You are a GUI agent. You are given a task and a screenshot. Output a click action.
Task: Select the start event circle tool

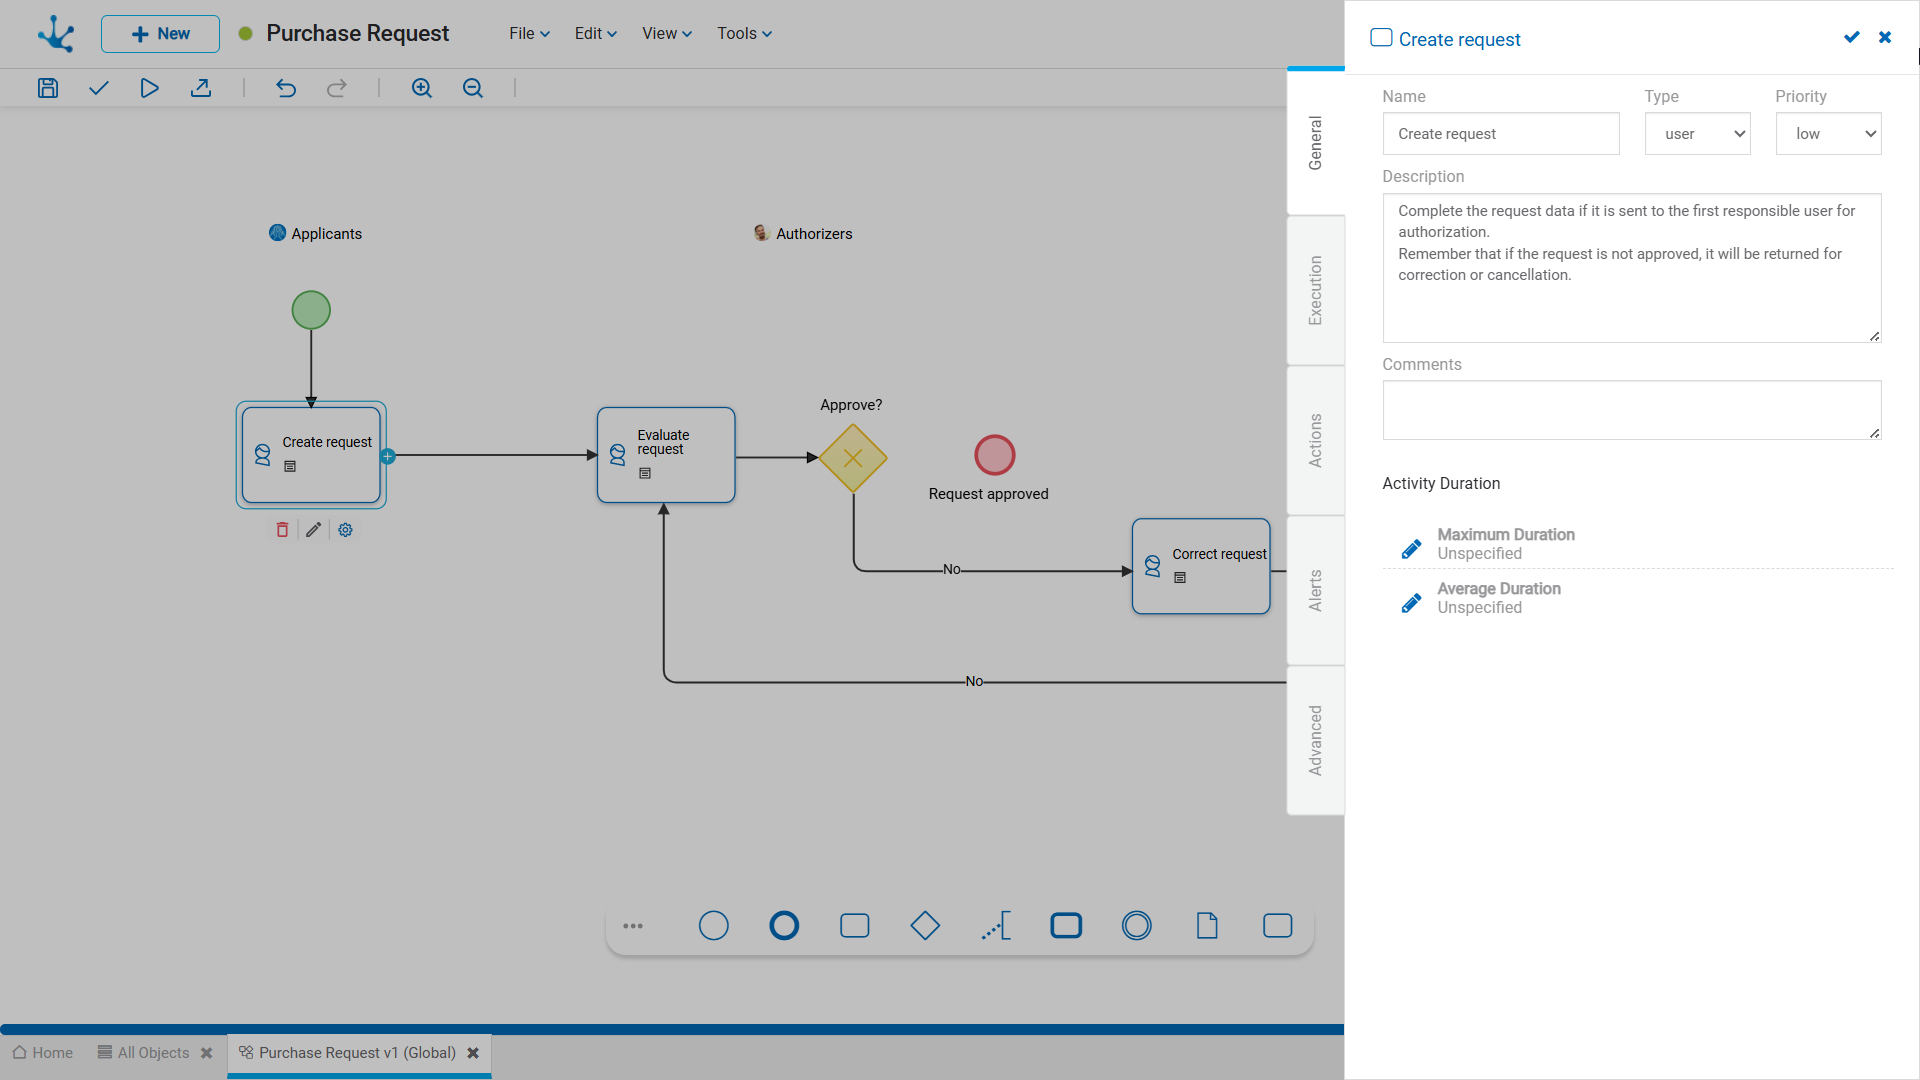coord(713,926)
